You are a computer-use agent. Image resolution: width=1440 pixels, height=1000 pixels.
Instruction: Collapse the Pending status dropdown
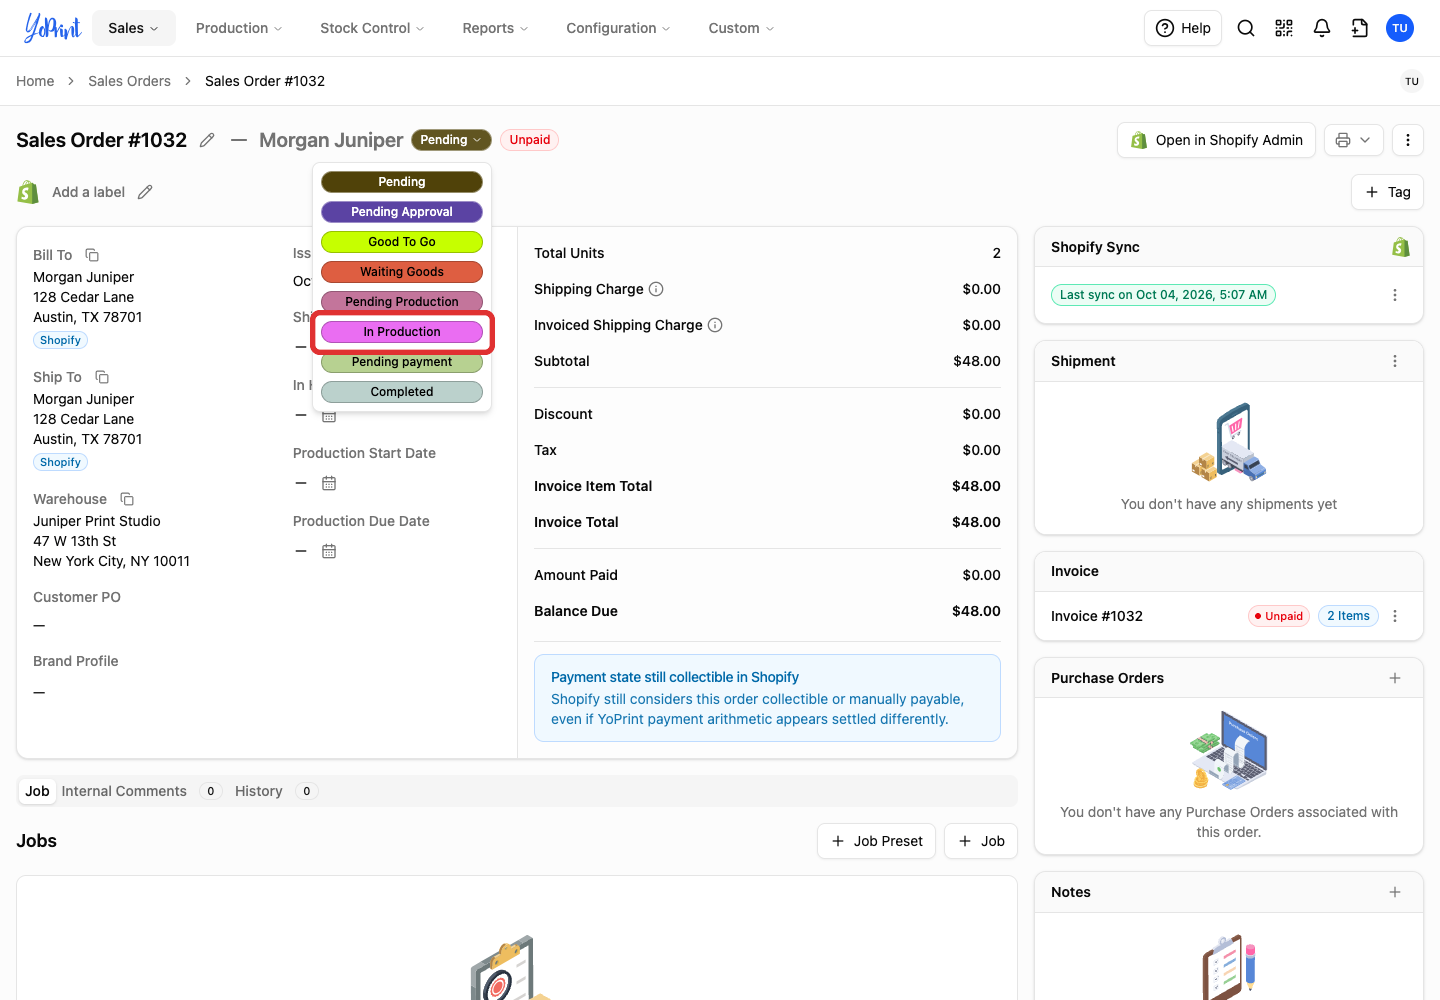coord(451,140)
